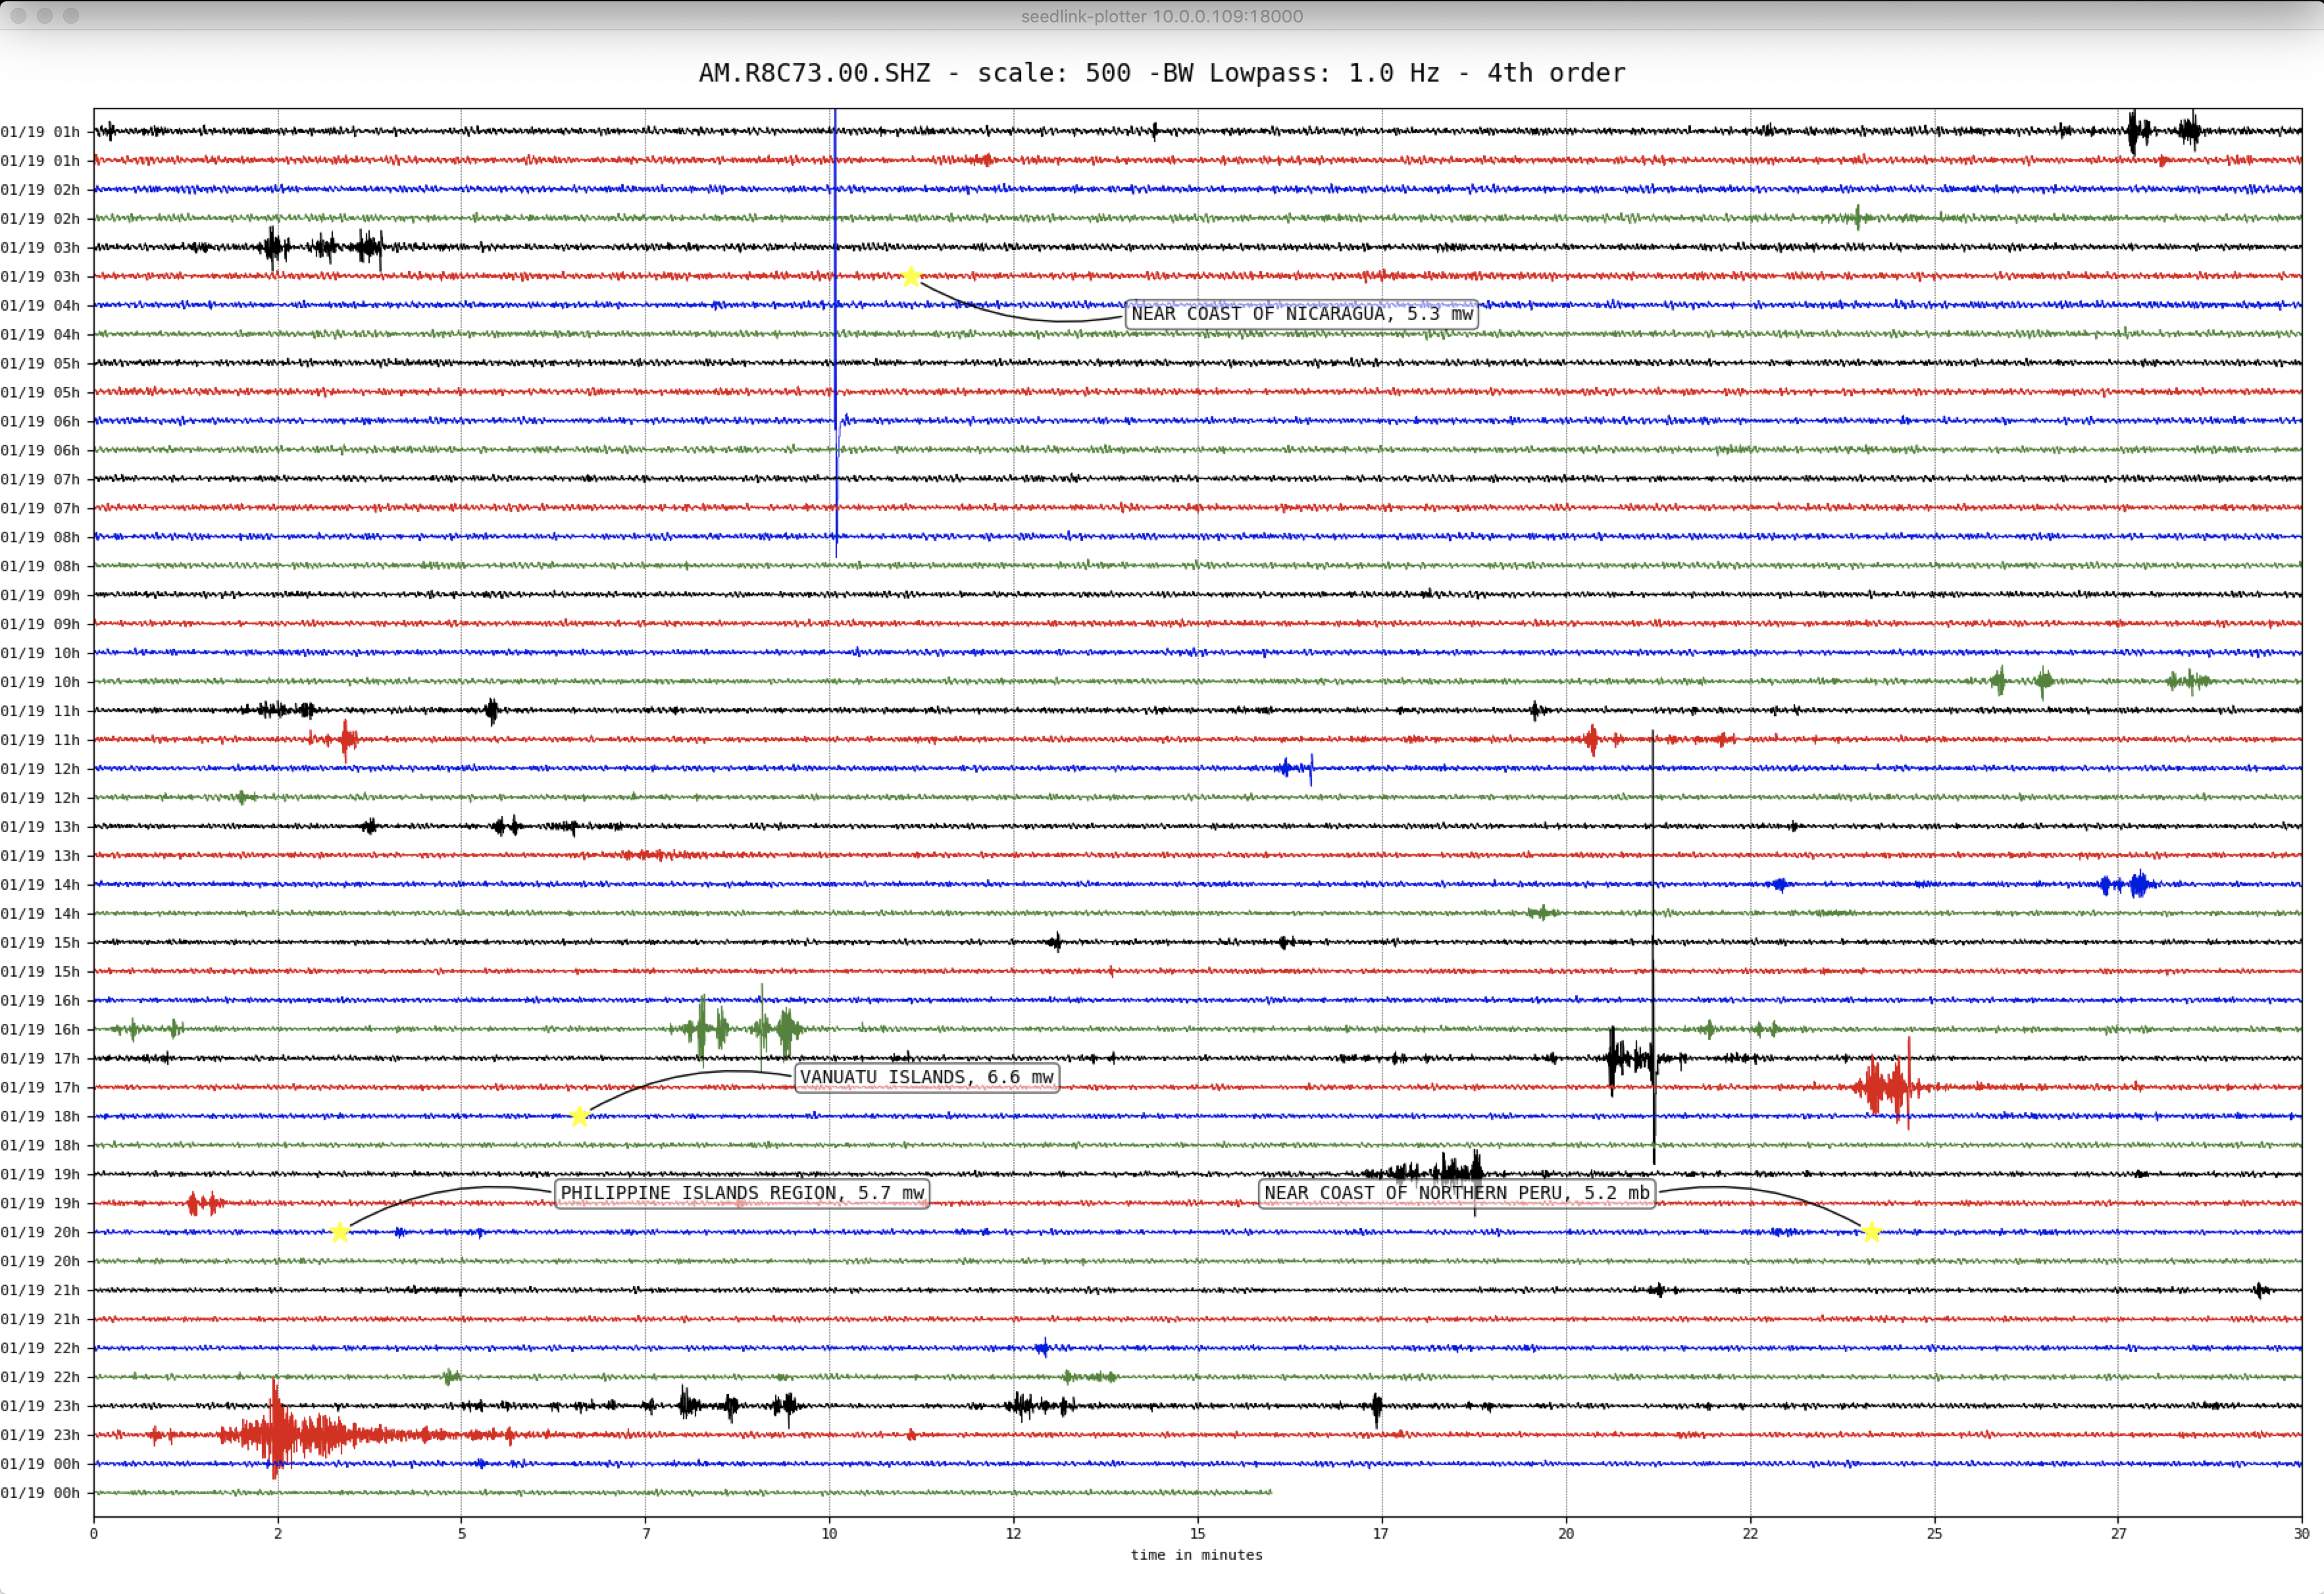
Task: Click the 01/19 10h label of the green trace
Action: point(40,682)
